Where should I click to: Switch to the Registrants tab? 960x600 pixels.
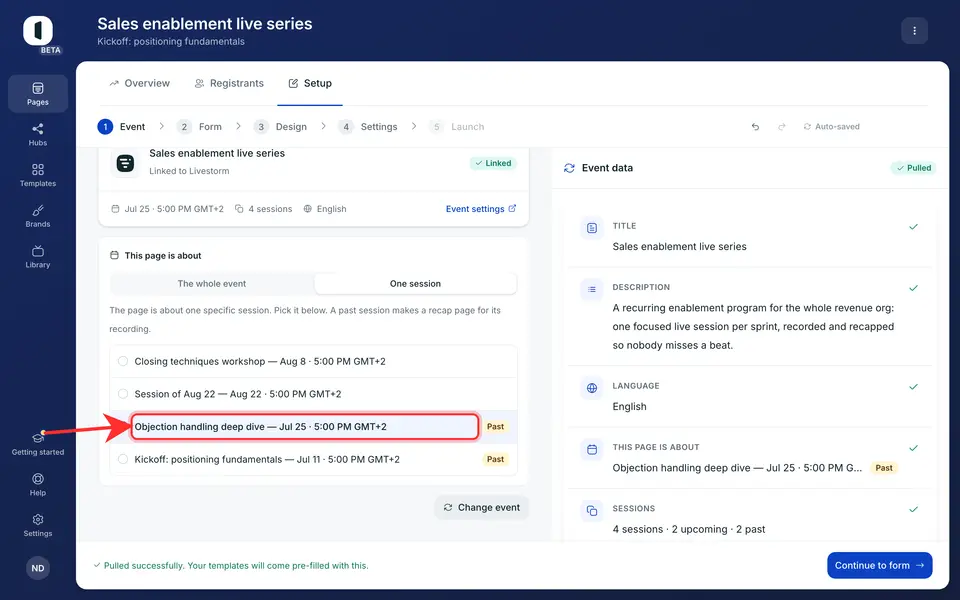pos(229,83)
